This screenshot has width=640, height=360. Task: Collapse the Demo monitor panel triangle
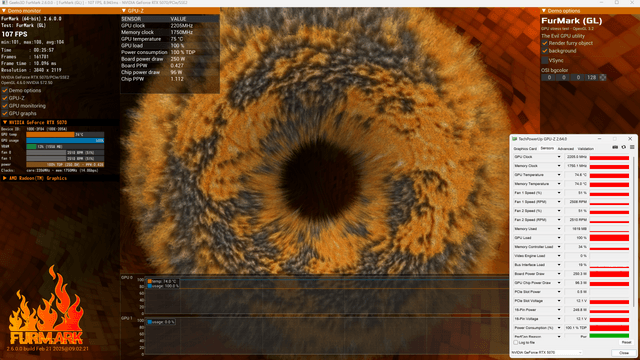point(4,11)
